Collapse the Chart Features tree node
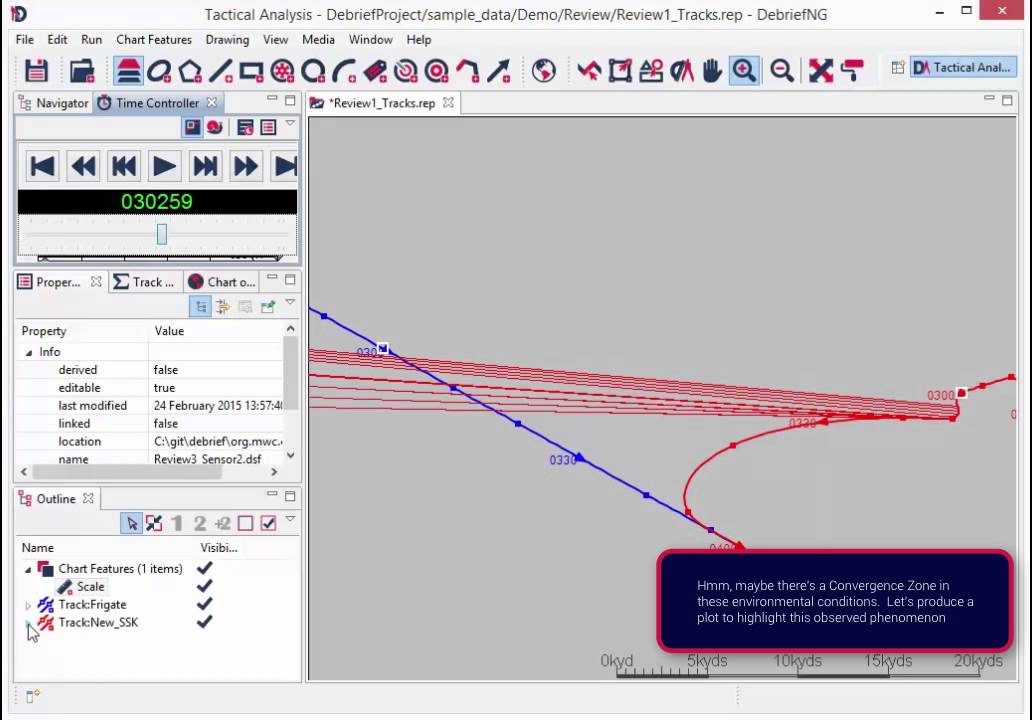 (28, 569)
